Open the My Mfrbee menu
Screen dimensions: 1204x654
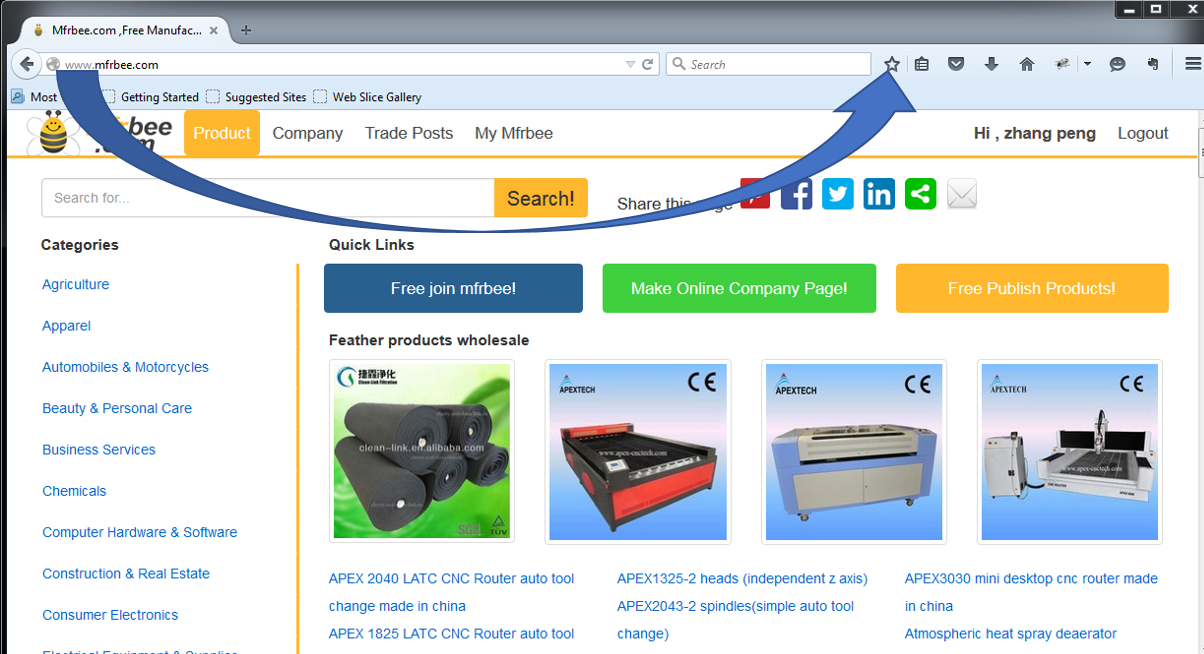(514, 133)
